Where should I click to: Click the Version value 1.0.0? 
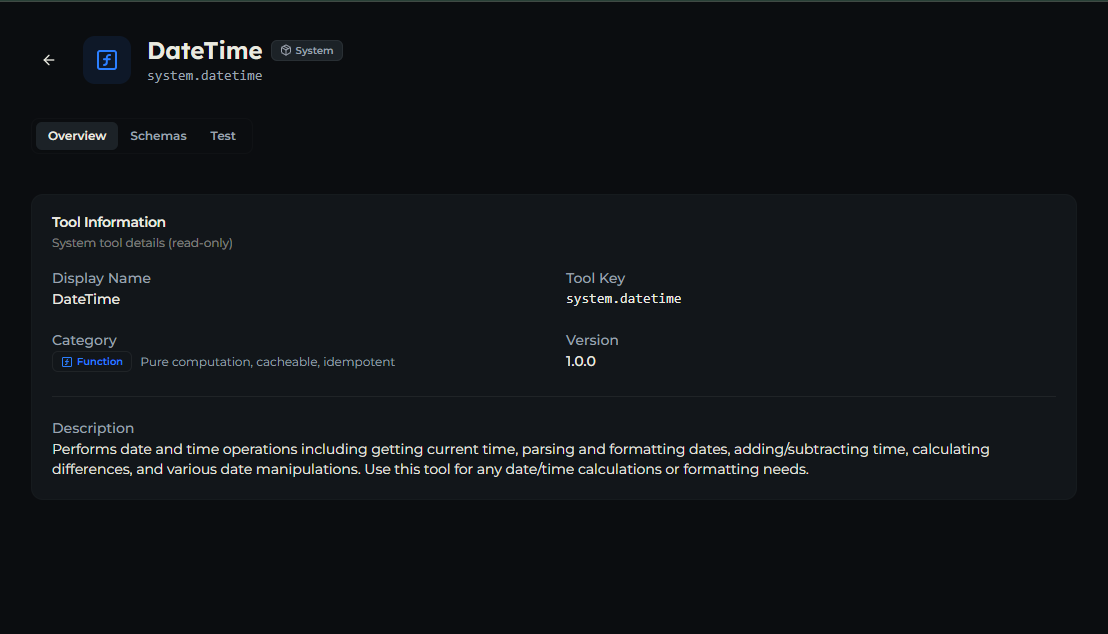point(581,361)
